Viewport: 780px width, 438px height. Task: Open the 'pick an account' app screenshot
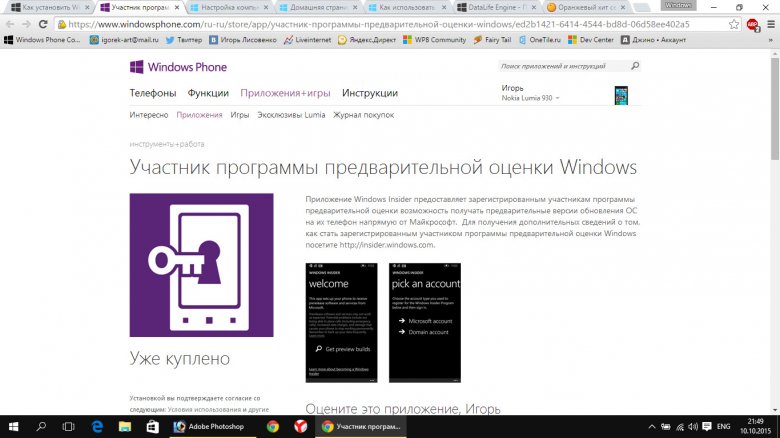click(425, 323)
